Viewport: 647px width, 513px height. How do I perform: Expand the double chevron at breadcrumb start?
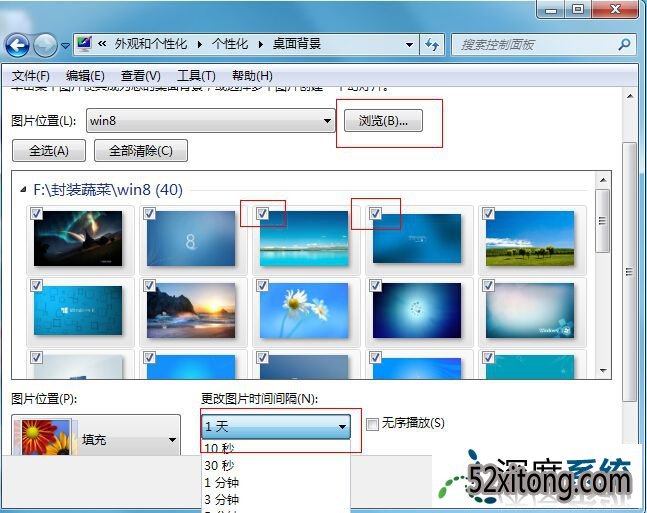click(102, 44)
